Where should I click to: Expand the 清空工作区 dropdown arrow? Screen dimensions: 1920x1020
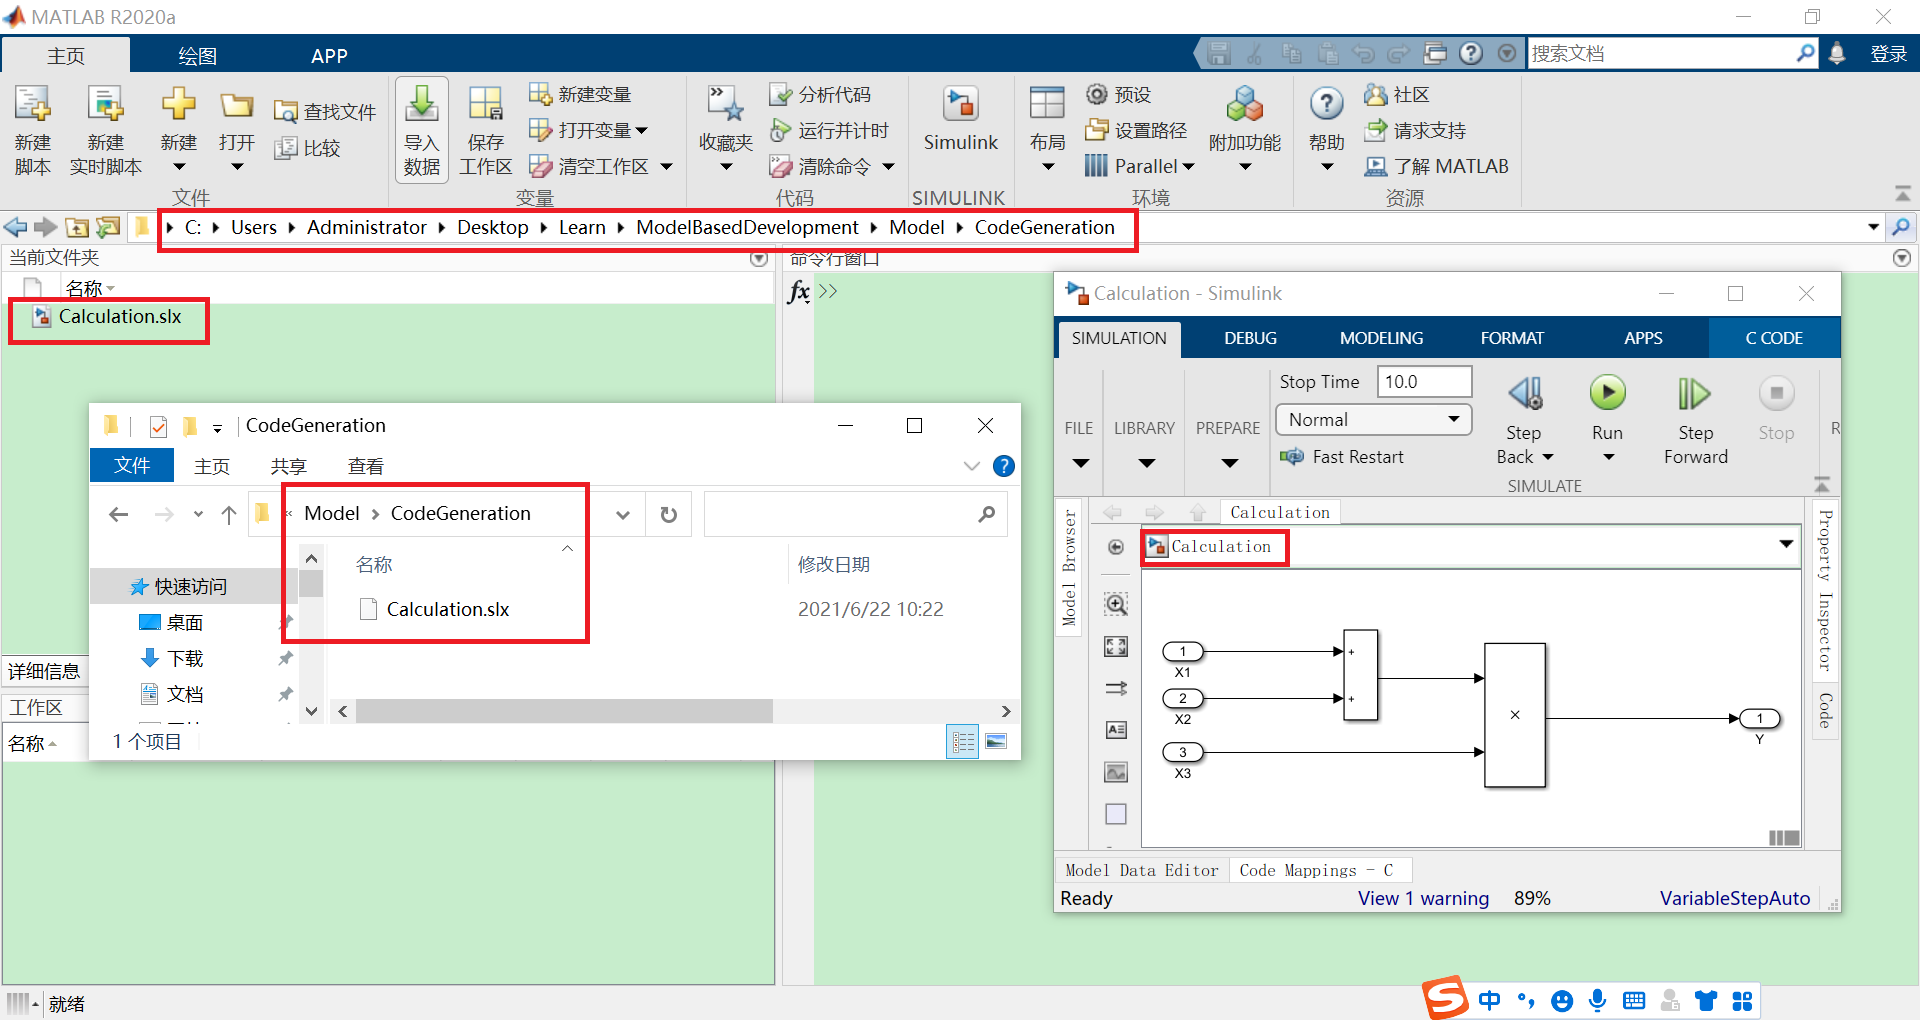point(667,167)
